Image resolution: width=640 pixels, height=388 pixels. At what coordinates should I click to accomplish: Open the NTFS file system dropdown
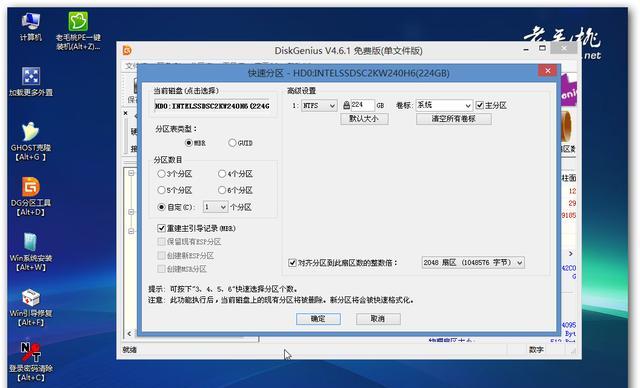point(319,106)
